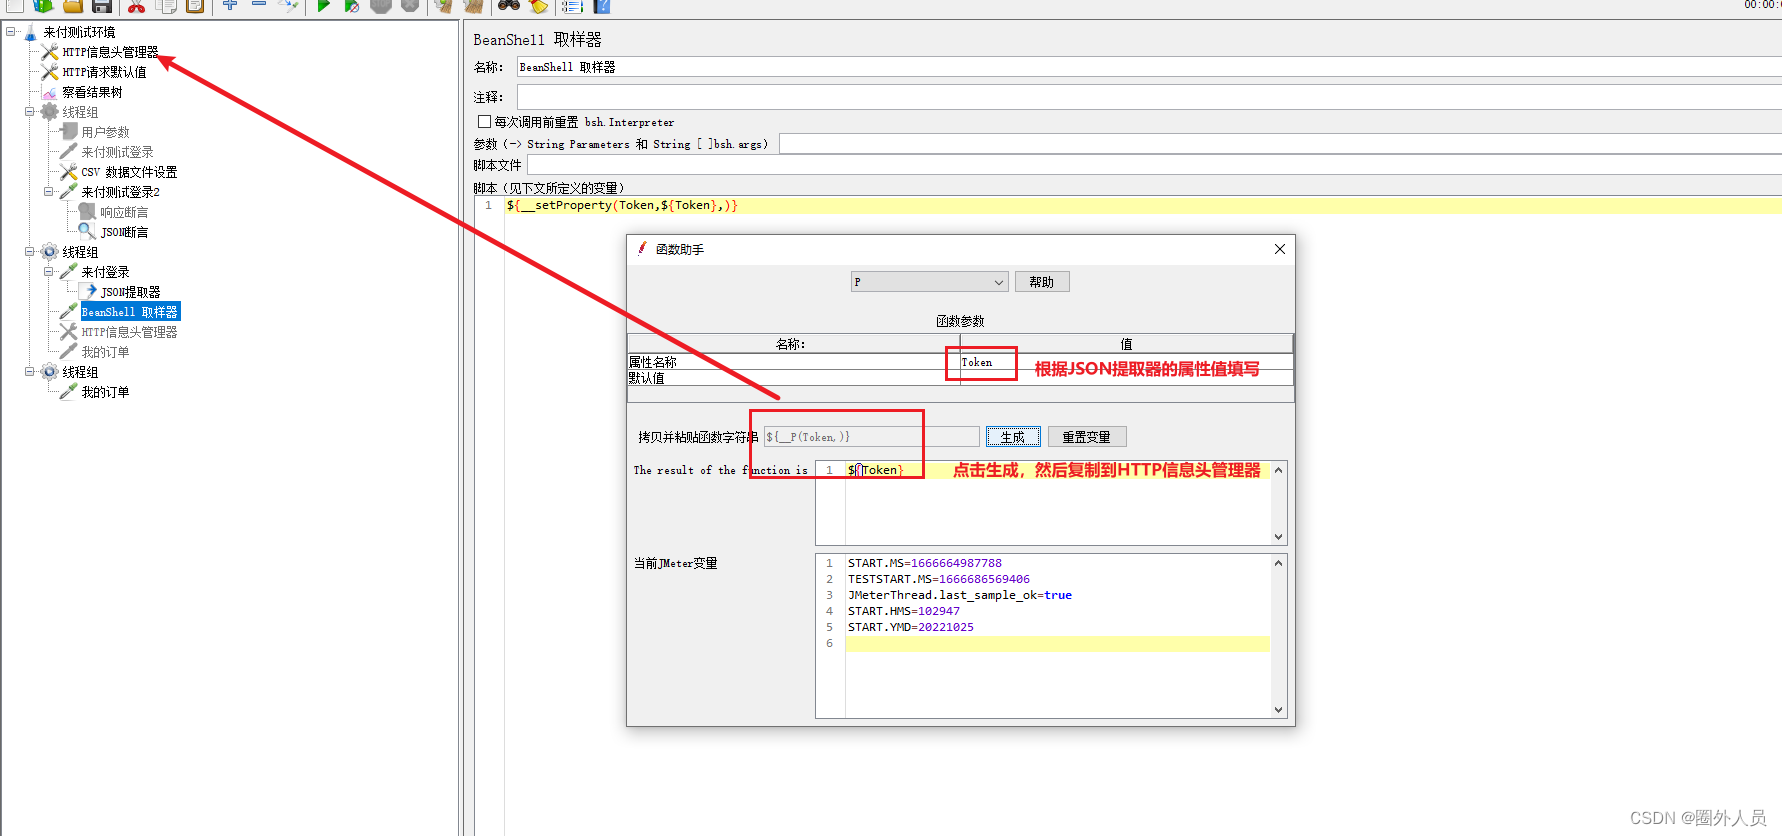The height and width of the screenshot is (836, 1782).
Task: Click the beaker icon of 来付测试环境
Action: tap(30, 32)
